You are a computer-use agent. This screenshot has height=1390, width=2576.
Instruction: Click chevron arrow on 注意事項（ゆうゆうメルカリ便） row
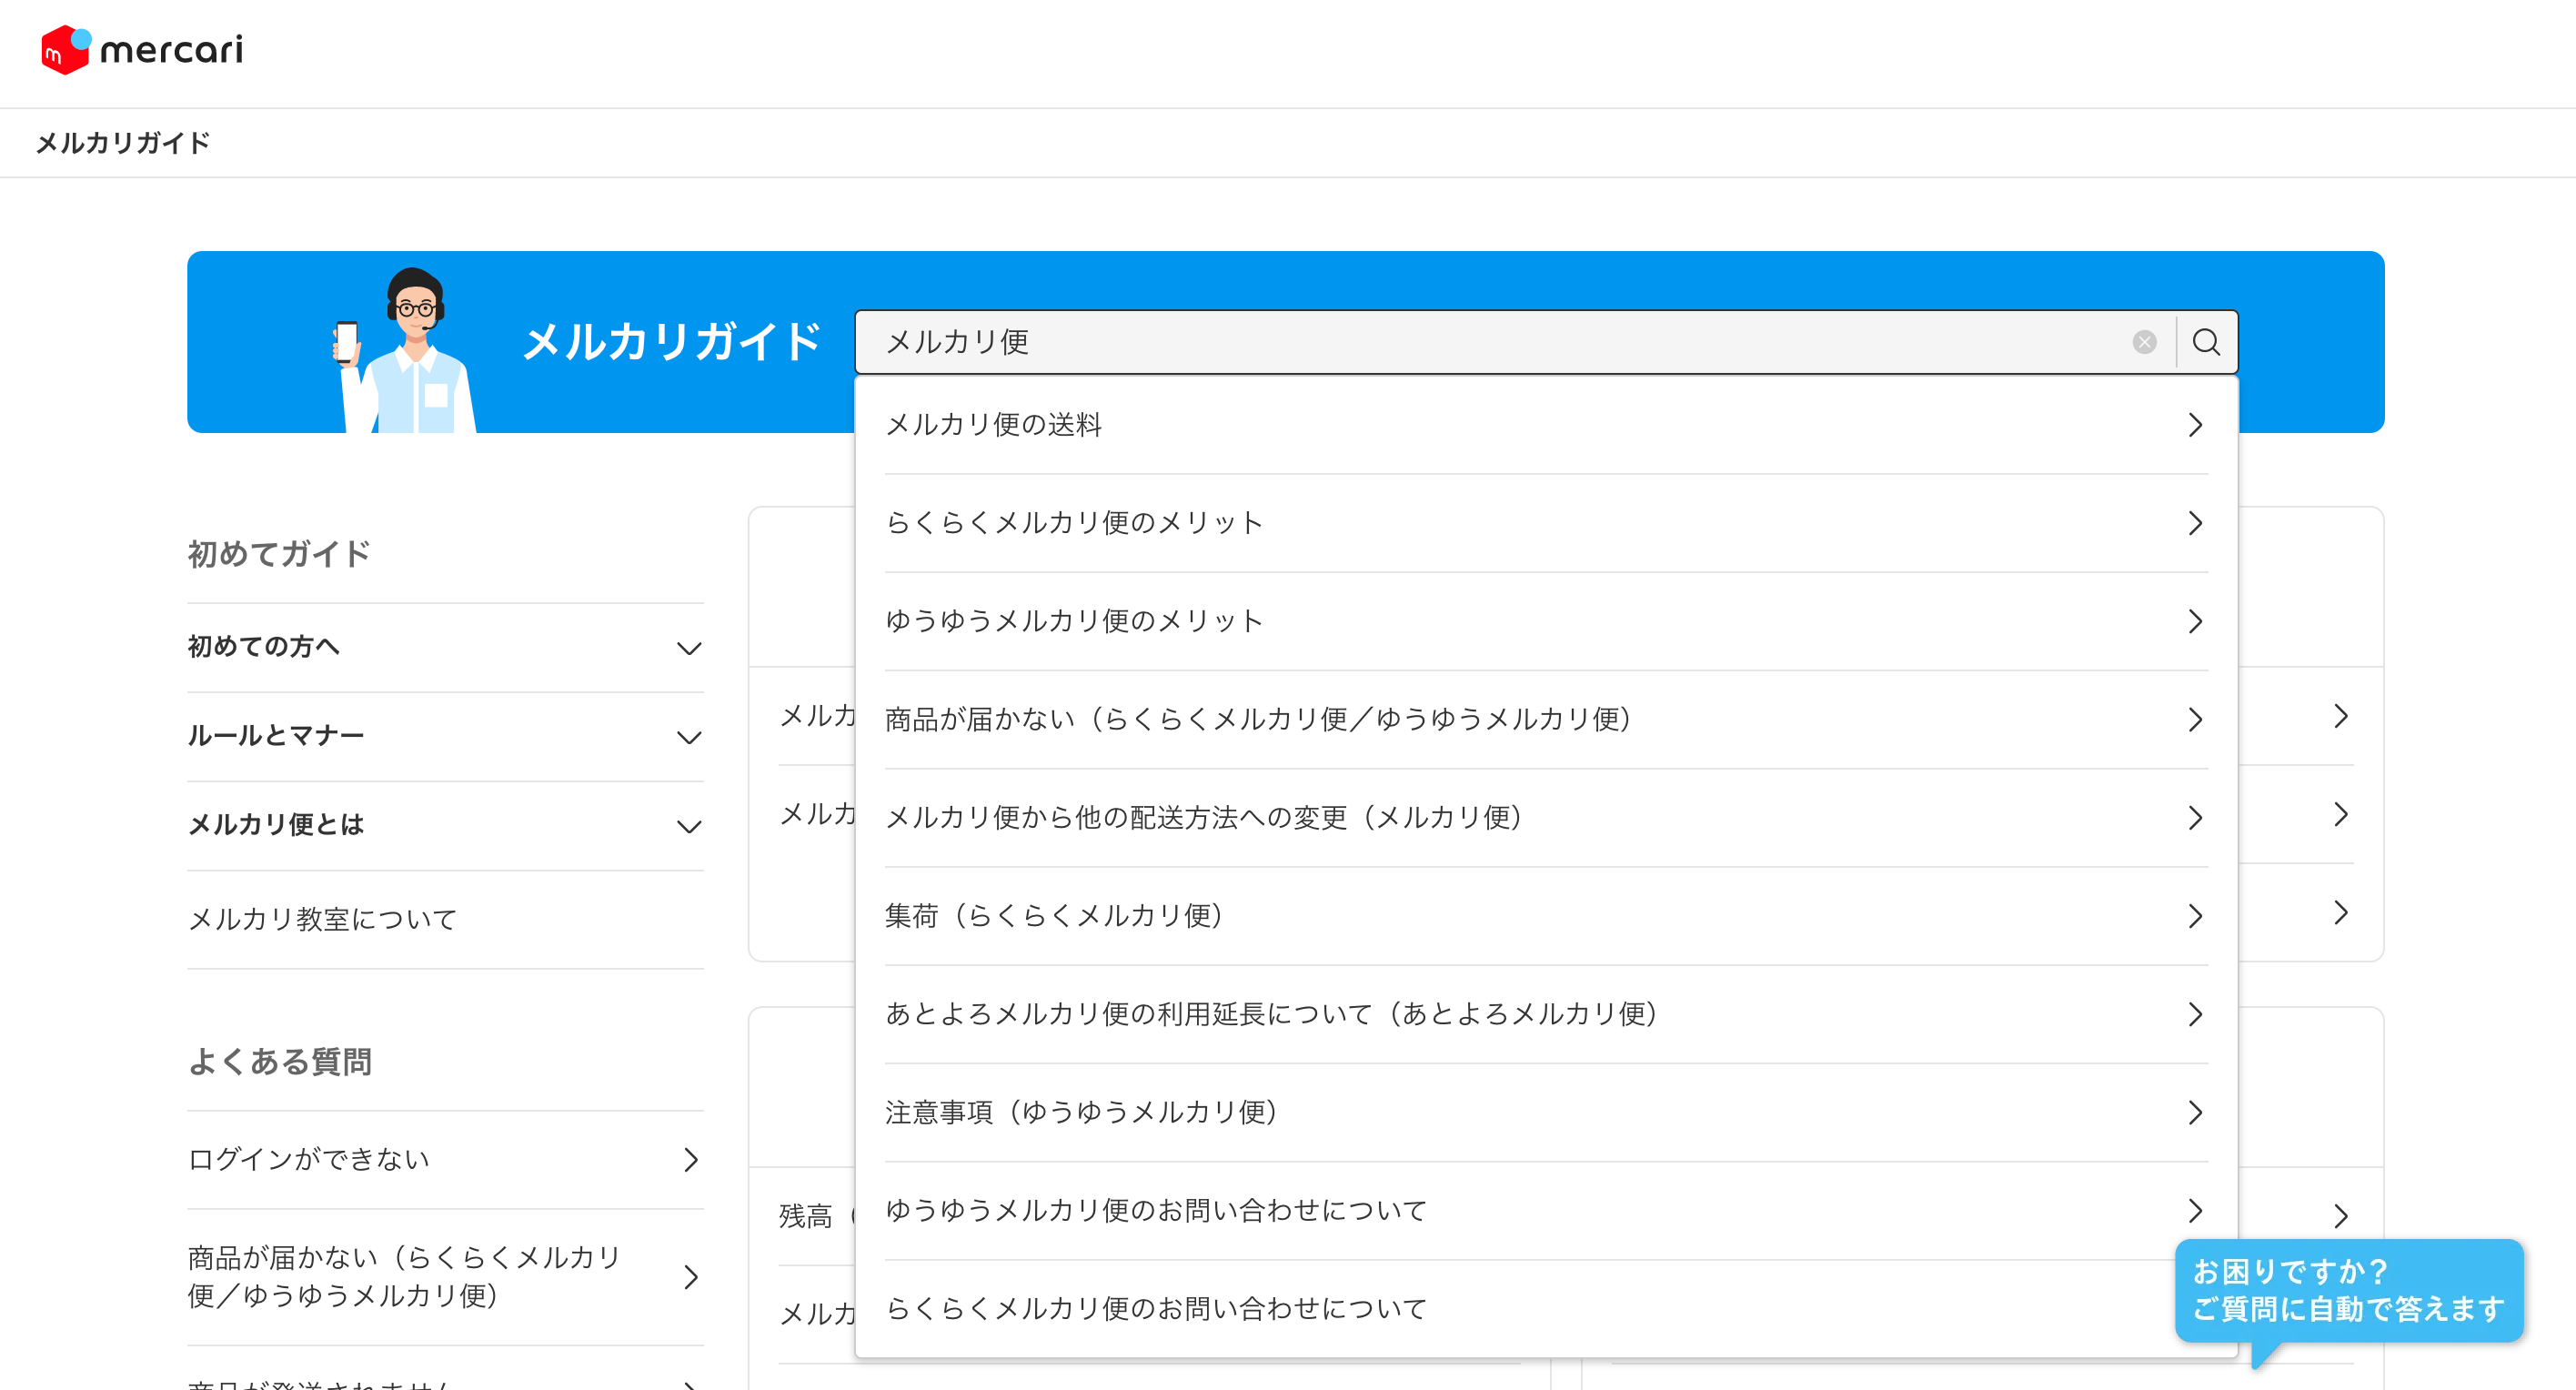click(2195, 1112)
